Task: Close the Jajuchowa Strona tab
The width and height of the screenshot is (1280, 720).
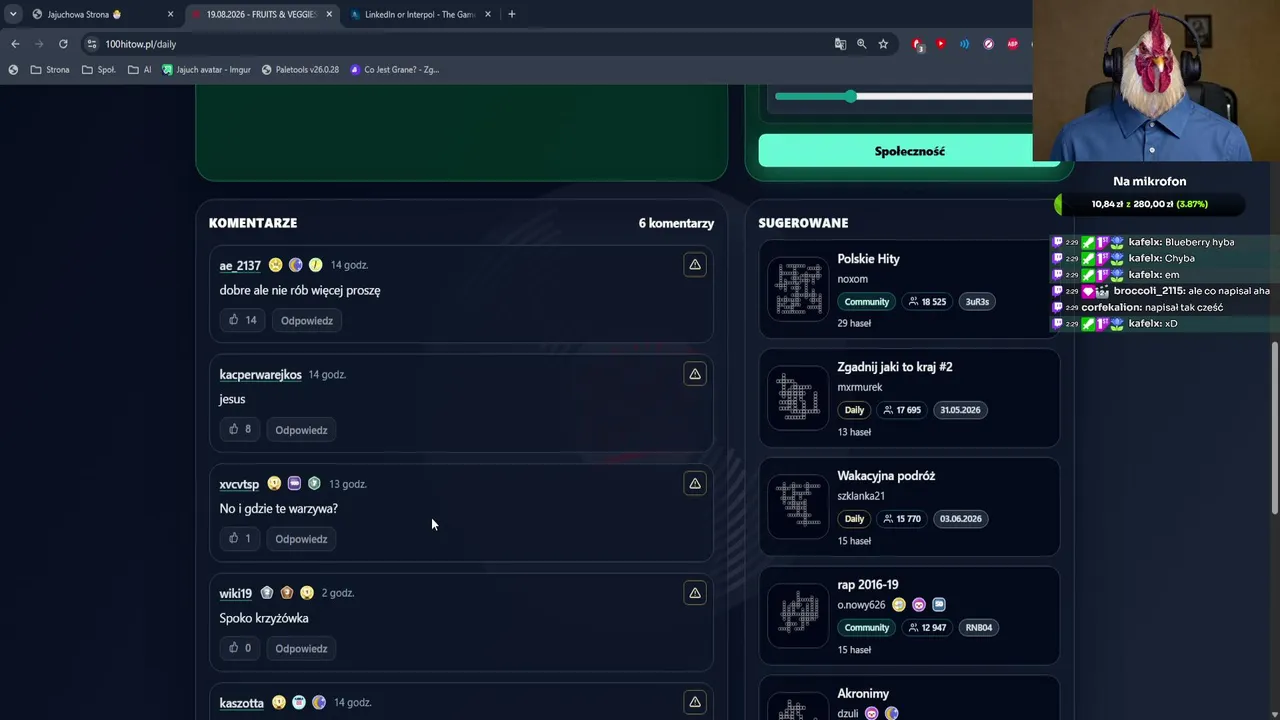Action: pyautogui.click(x=170, y=14)
